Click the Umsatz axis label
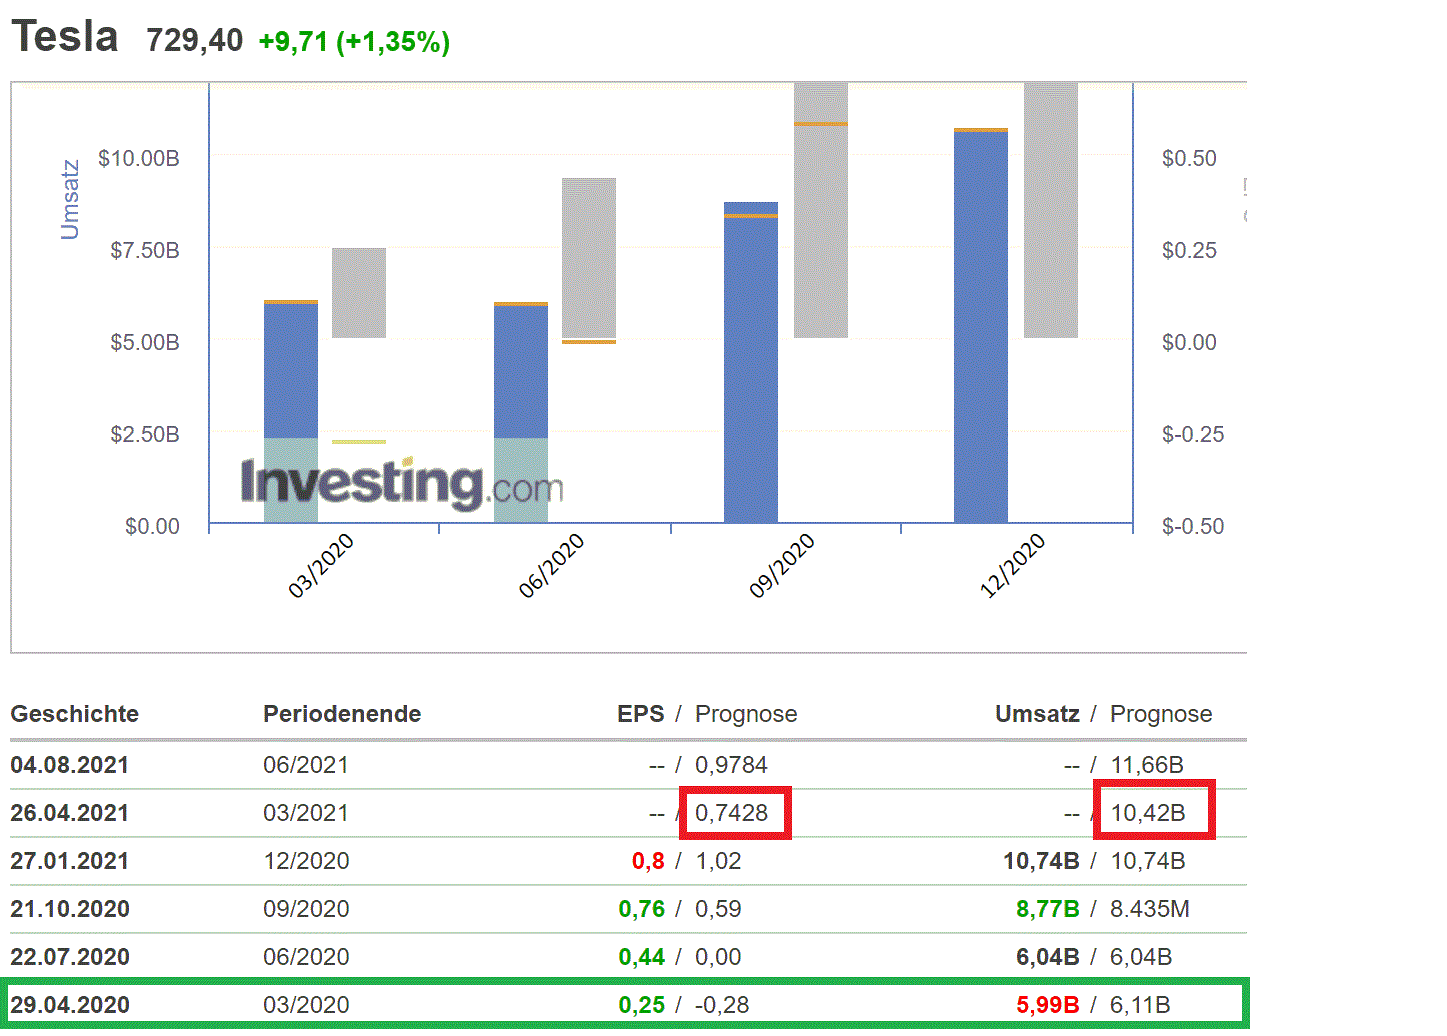The height and width of the screenshot is (1036, 1447). click(x=70, y=196)
